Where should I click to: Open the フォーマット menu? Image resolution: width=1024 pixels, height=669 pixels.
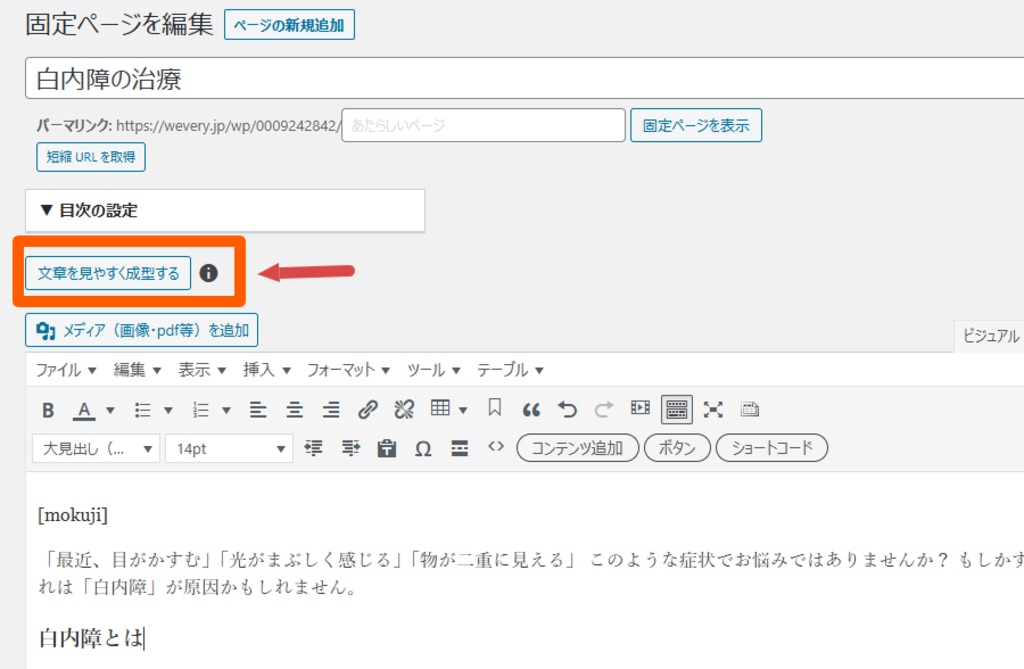click(349, 370)
